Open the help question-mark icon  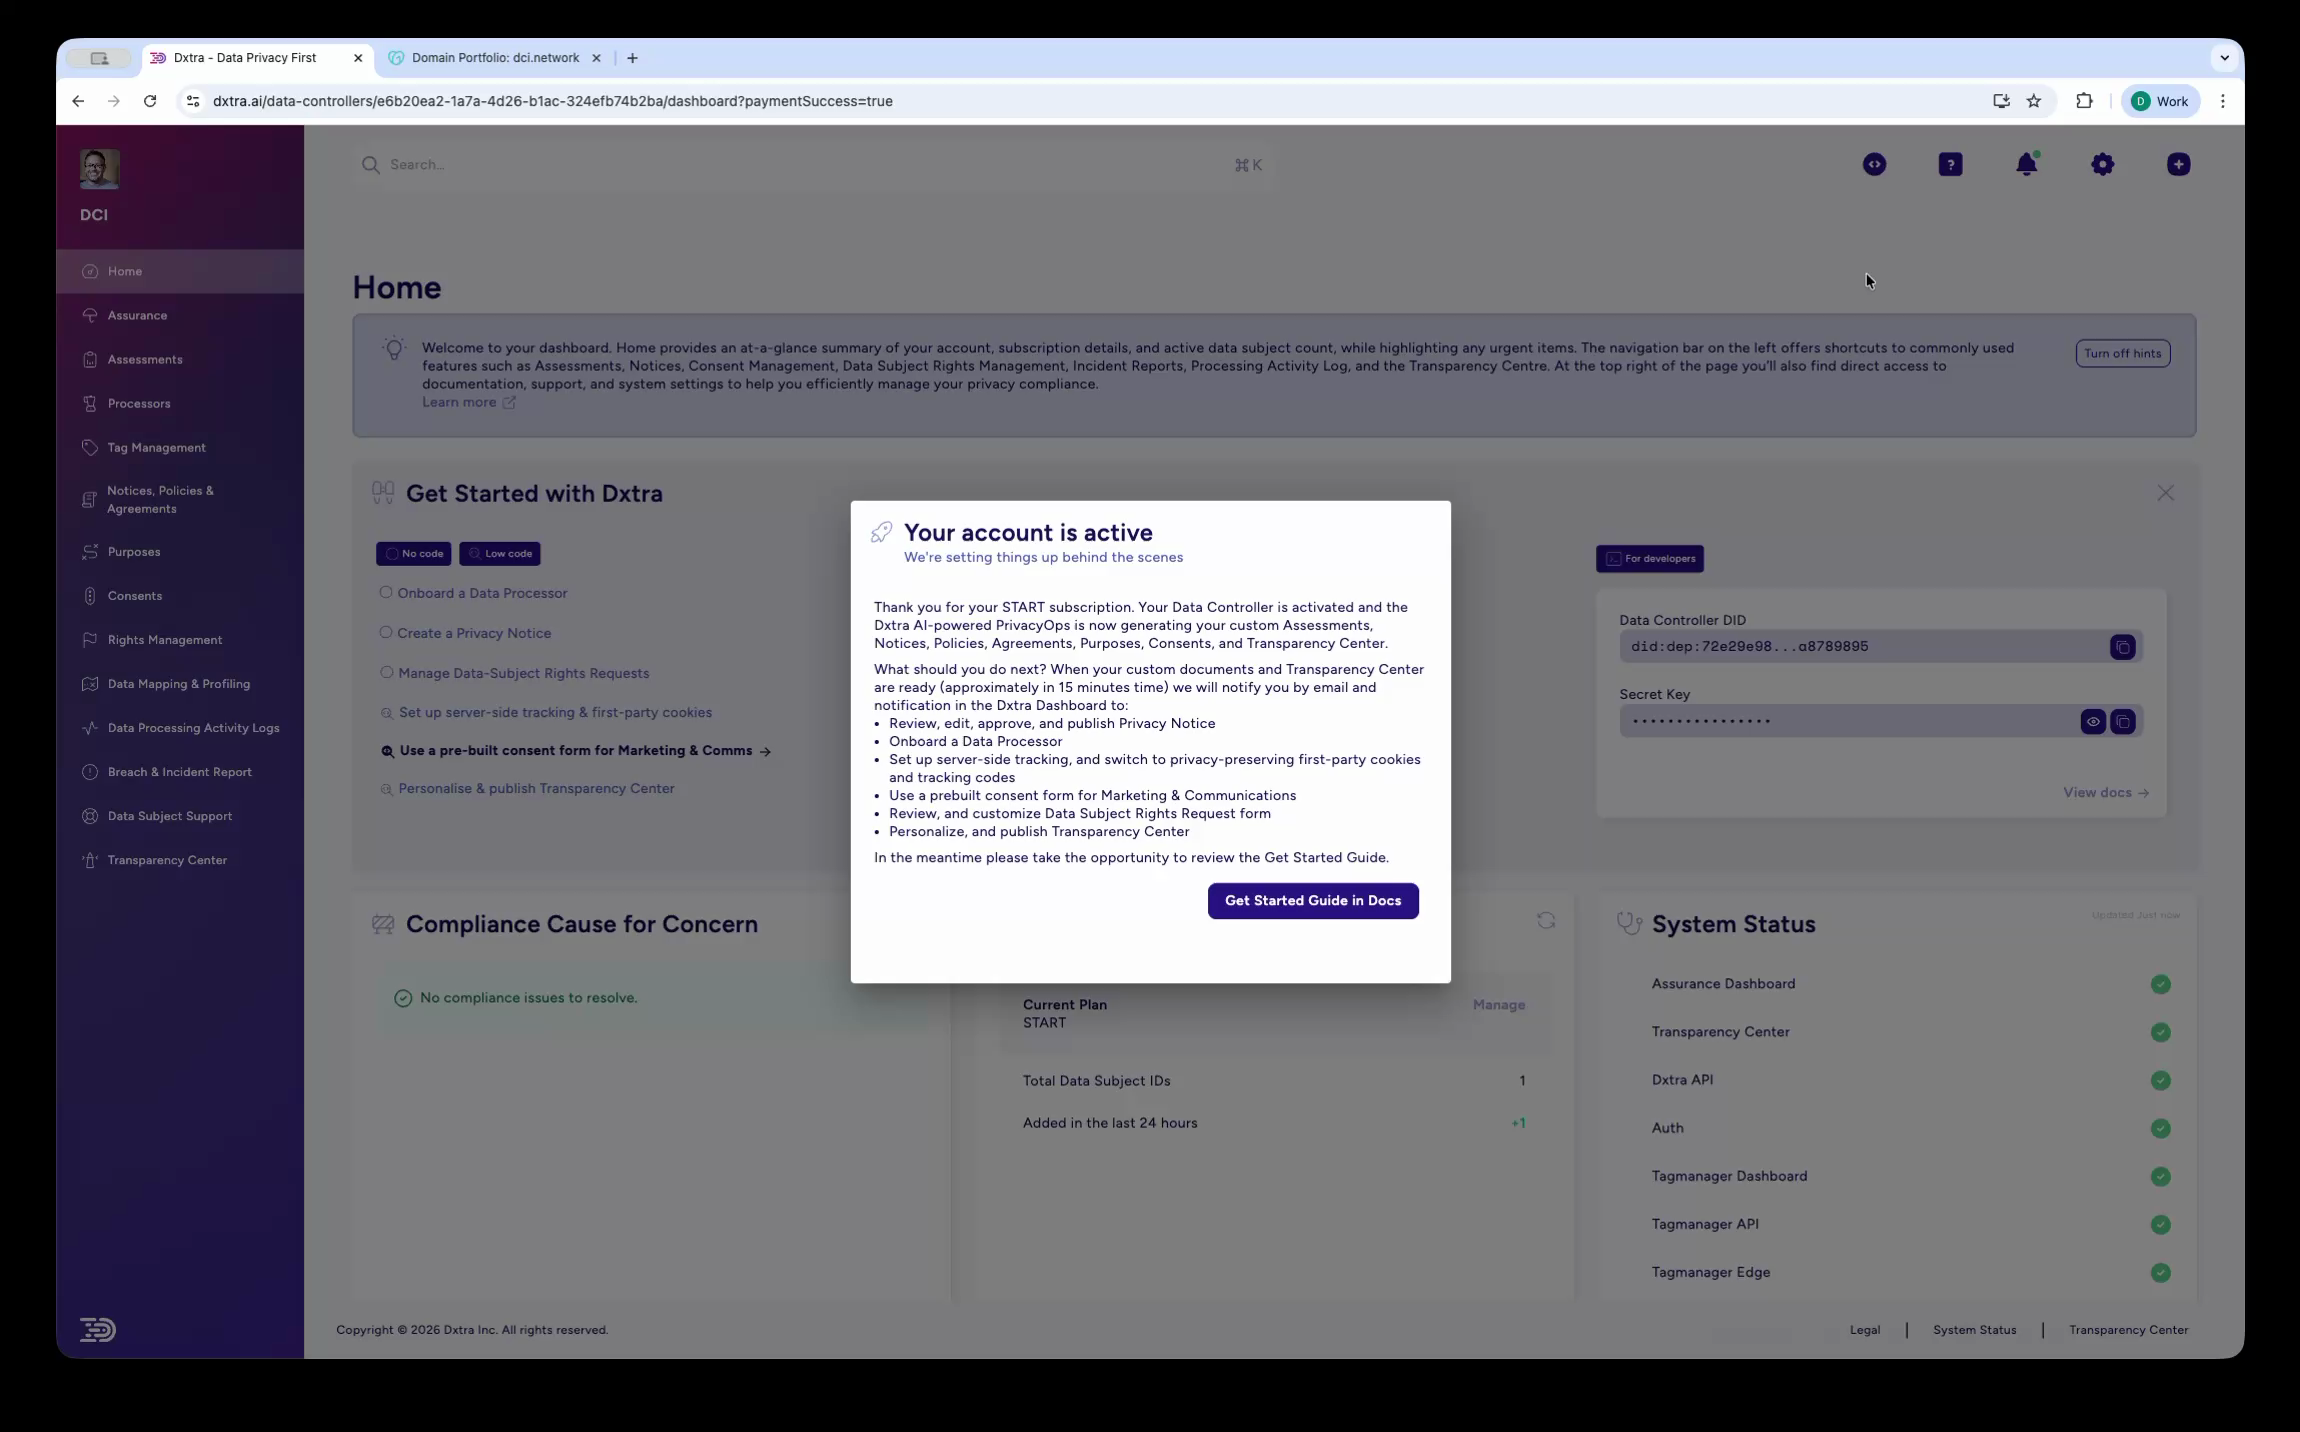1950,164
